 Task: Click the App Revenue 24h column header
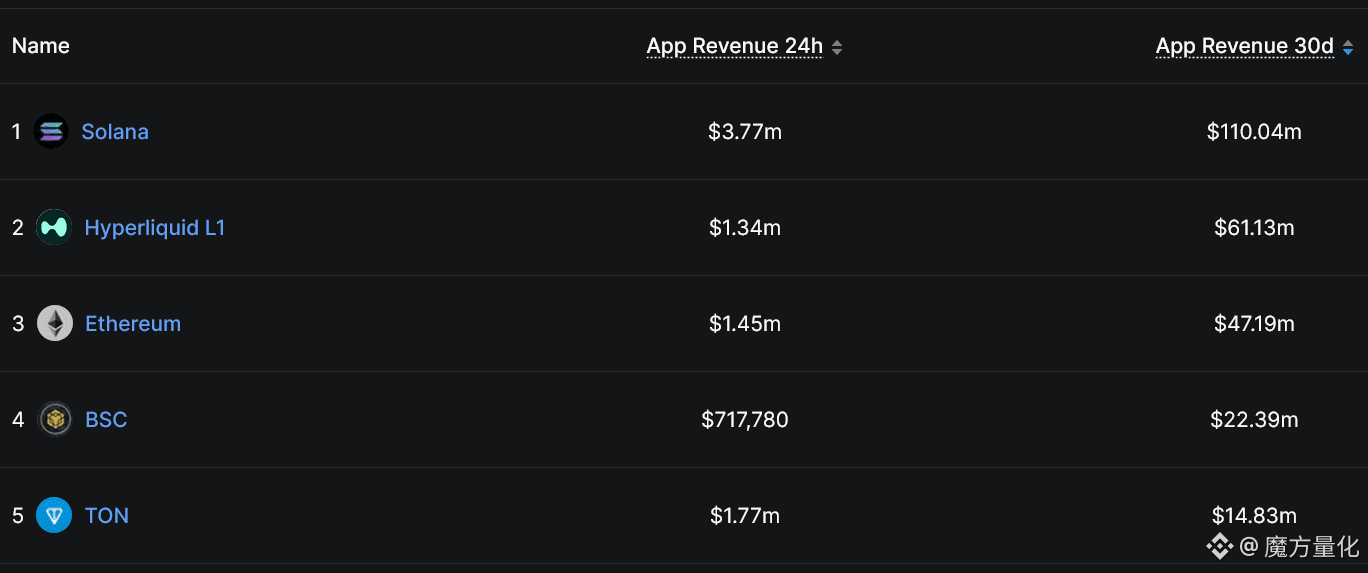pyautogui.click(x=735, y=46)
